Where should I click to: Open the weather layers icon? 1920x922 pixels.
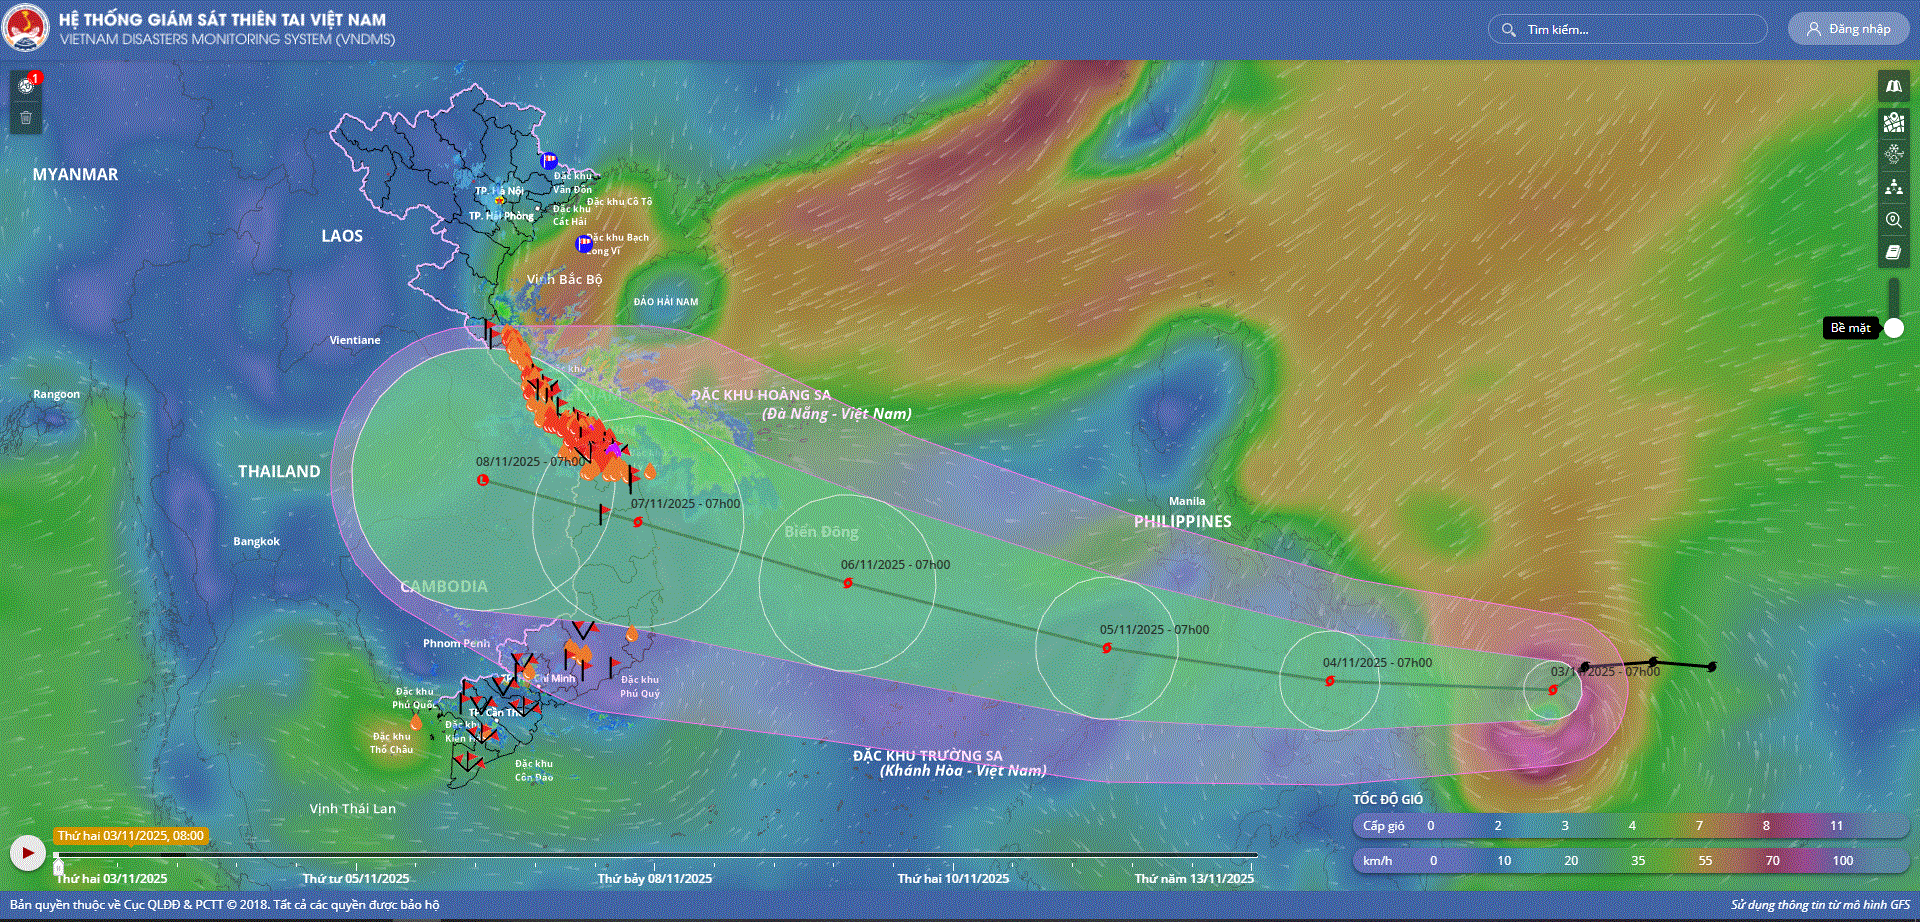[x=1893, y=154]
